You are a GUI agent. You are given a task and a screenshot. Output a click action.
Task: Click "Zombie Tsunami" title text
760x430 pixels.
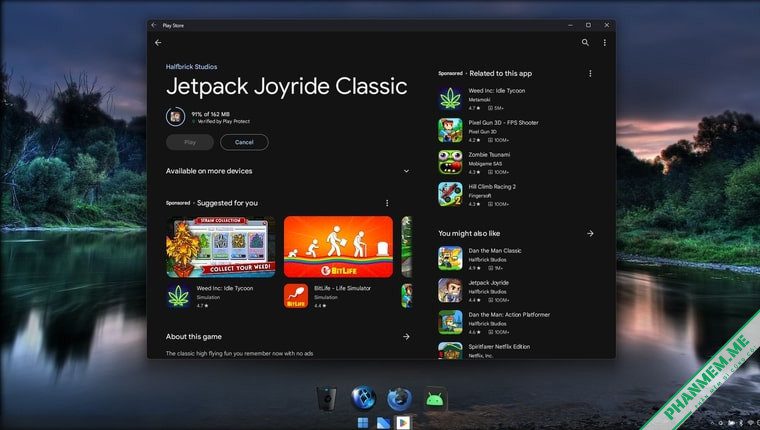coord(489,155)
